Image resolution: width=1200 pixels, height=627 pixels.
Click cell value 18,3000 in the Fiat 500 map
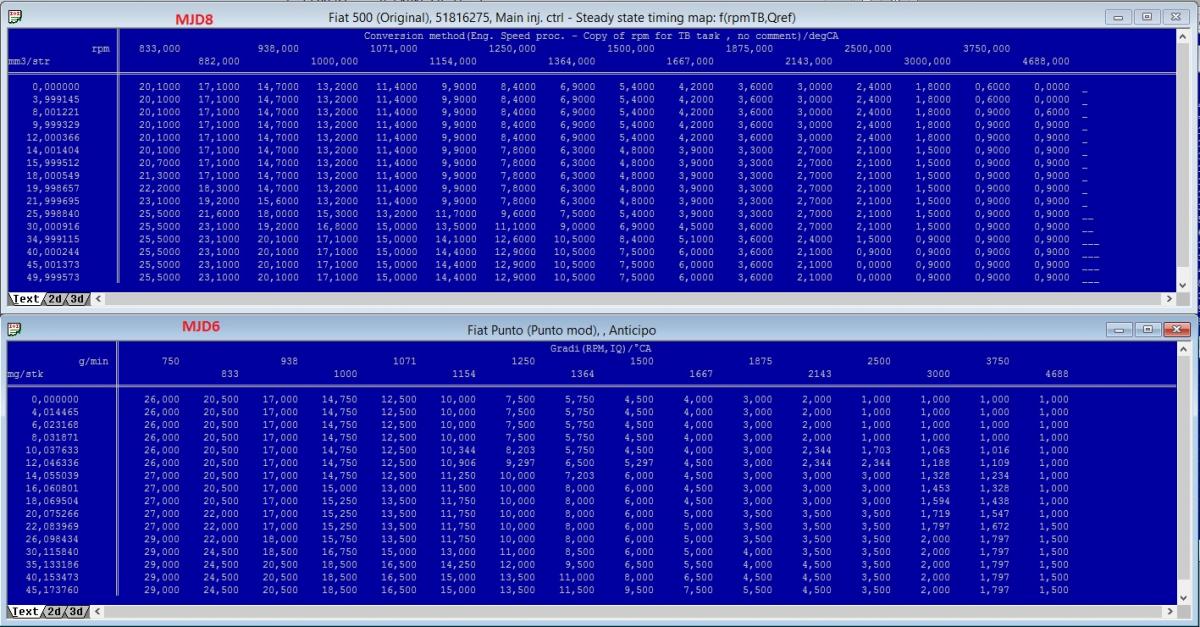219,189
